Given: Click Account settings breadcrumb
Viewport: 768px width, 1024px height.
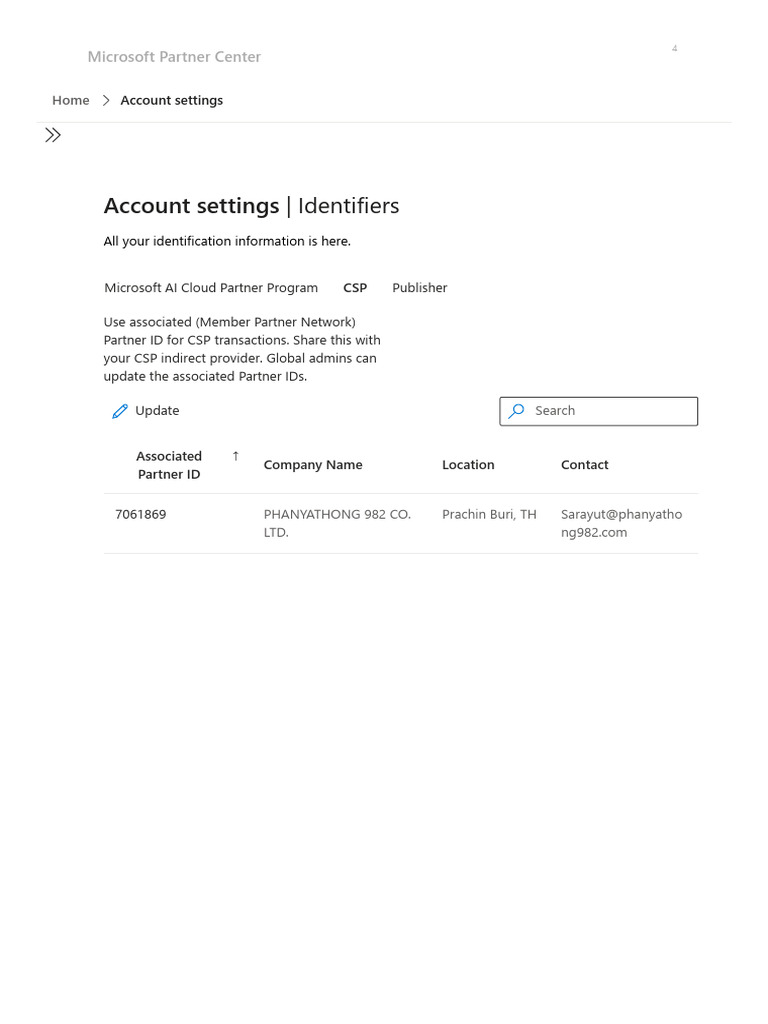Looking at the screenshot, I should (x=172, y=101).
